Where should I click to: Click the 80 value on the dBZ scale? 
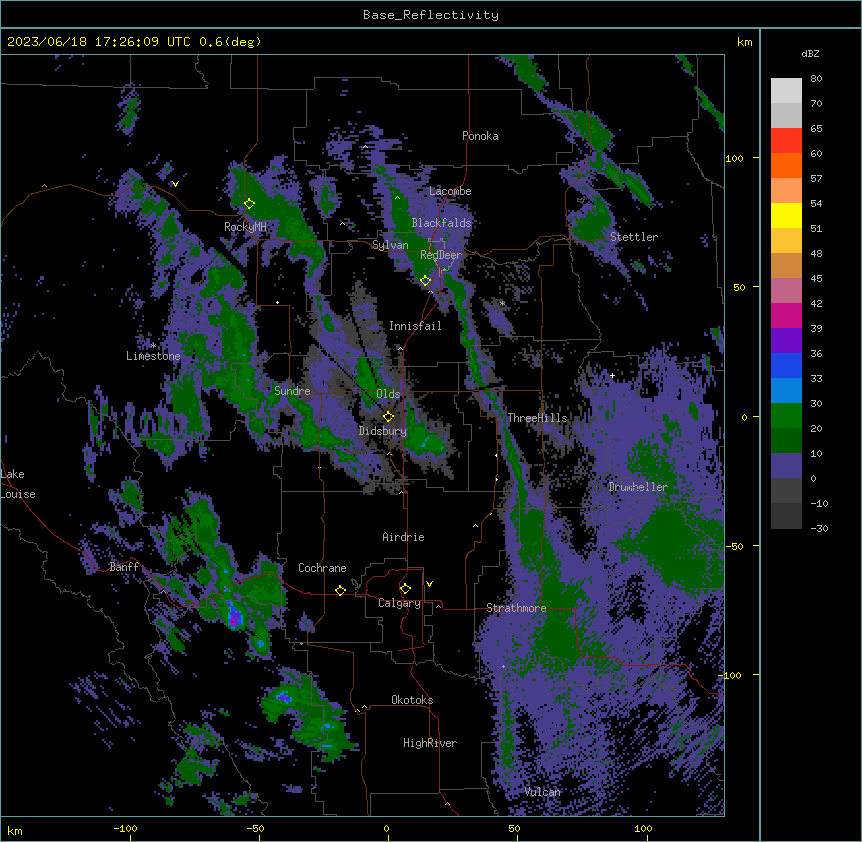click(x=816, y=79)
